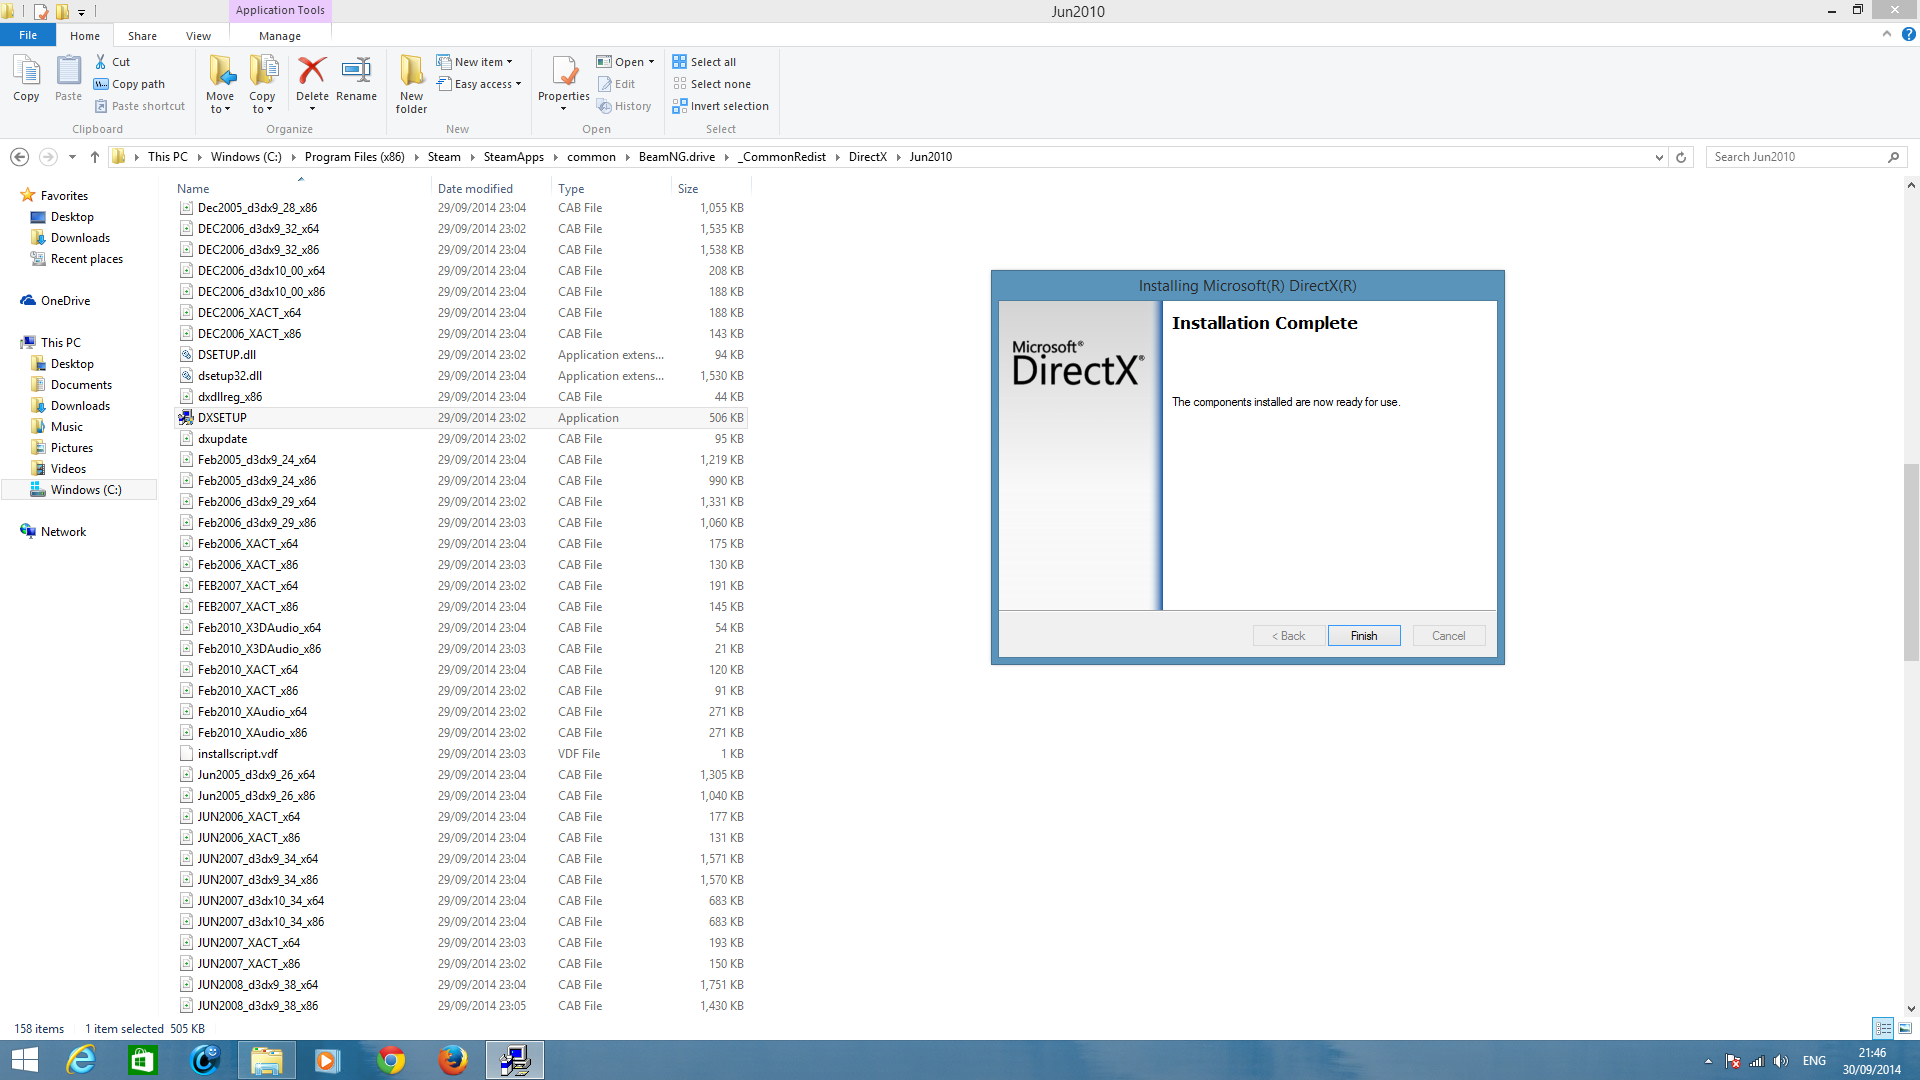The width and height of the screenshot is (1920, 1080).
Task: Open the File menu tab
Action: click(x=28, y=35)
